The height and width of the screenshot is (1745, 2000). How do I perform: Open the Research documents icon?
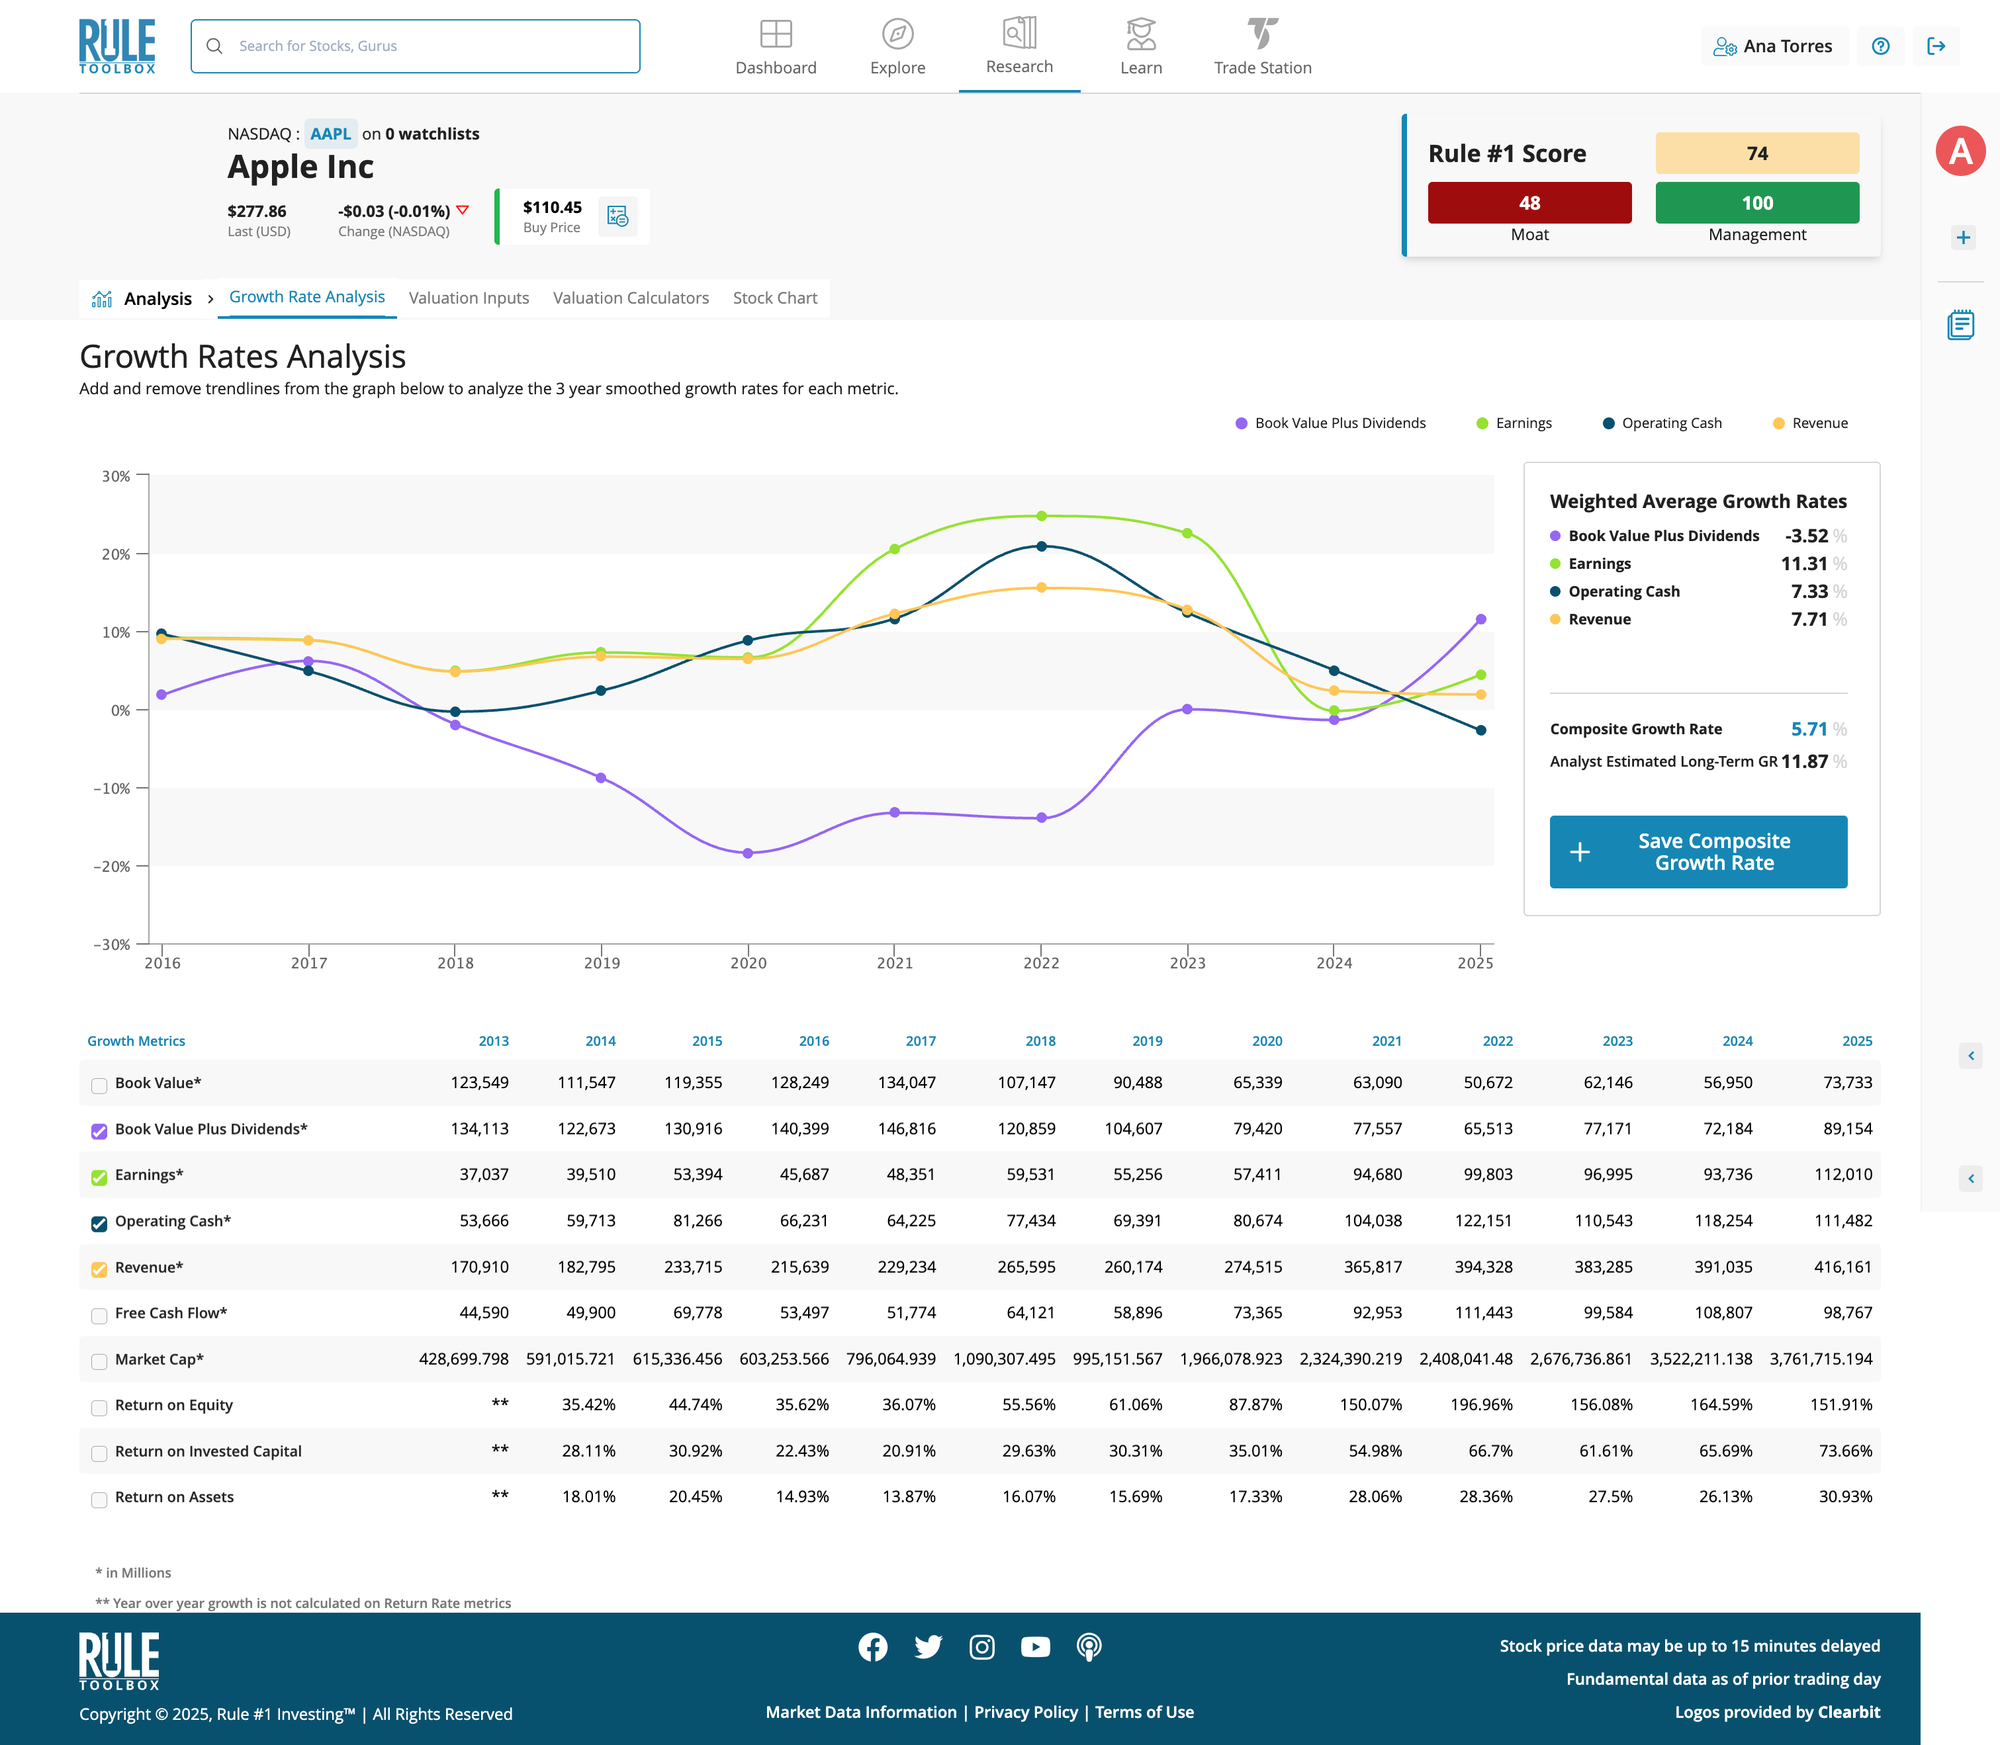[x=1019, y=33]
